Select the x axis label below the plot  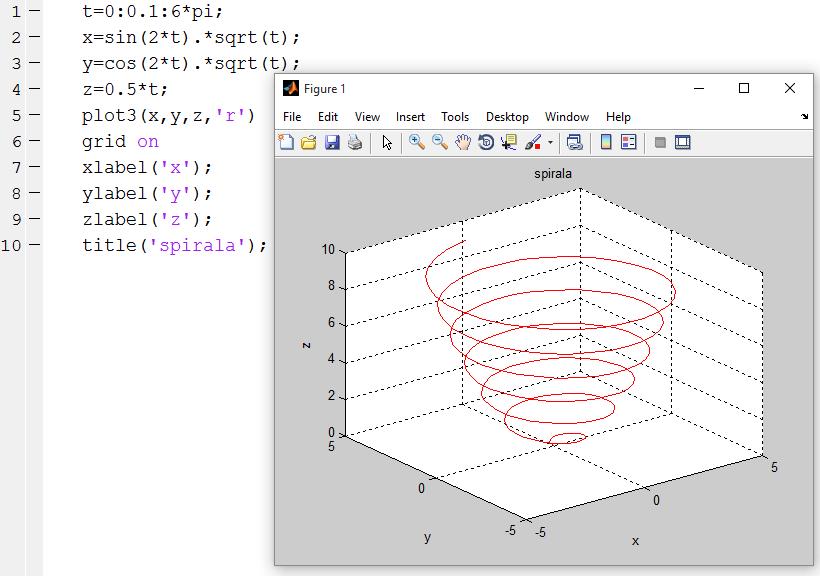(x=635, y=541)
